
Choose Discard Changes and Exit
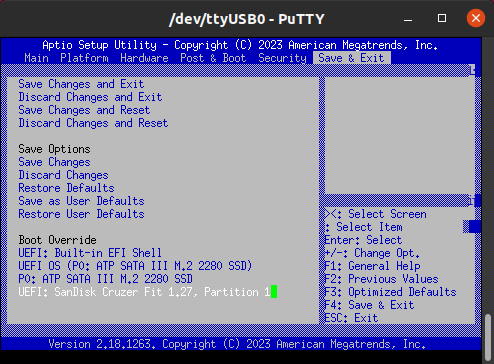tap(90, 97)
